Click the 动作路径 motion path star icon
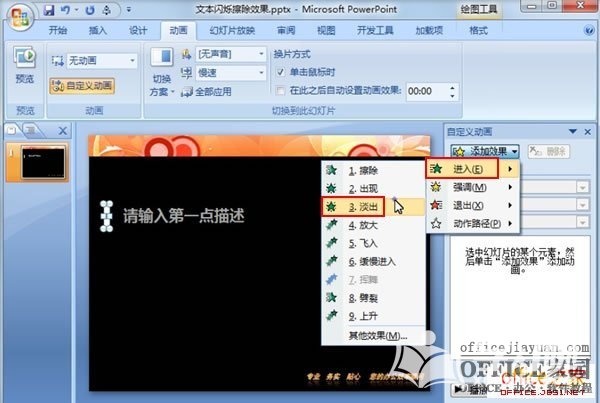The height and width of the screenshot is (403, 600). 437,223
